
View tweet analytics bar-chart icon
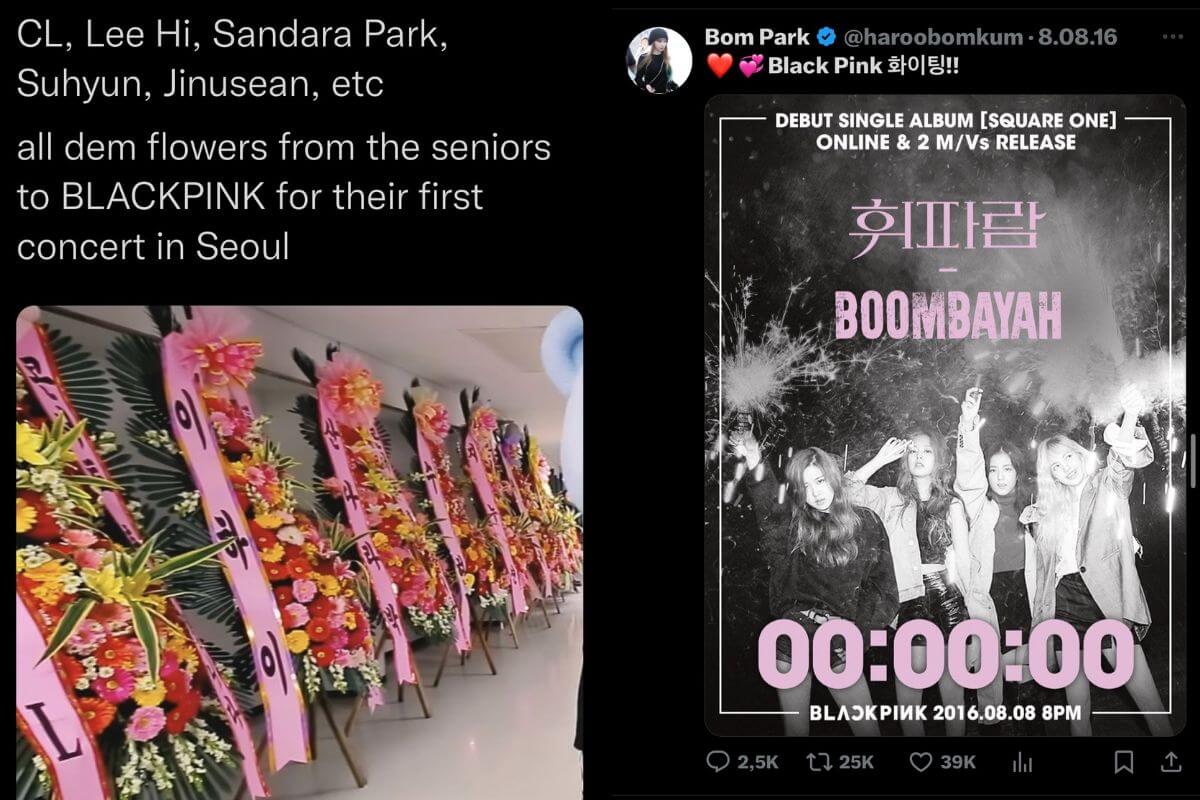coord(1022,762)
